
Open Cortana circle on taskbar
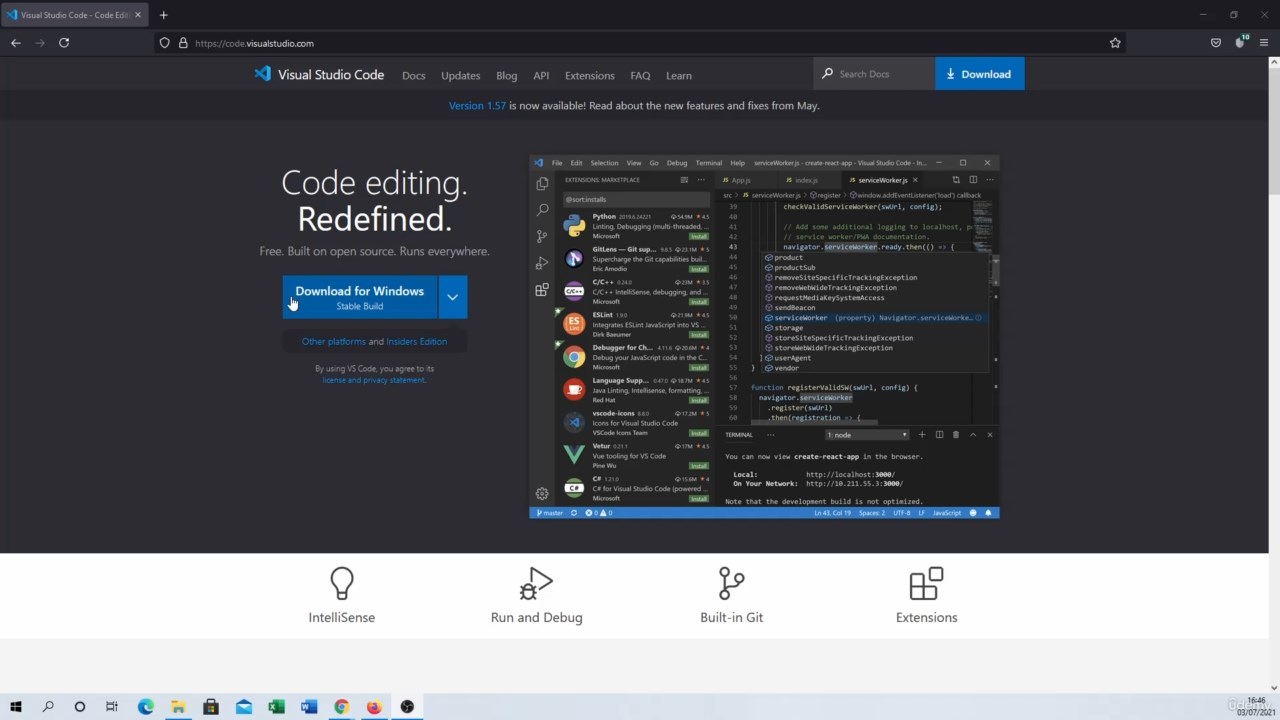point(80,707)
